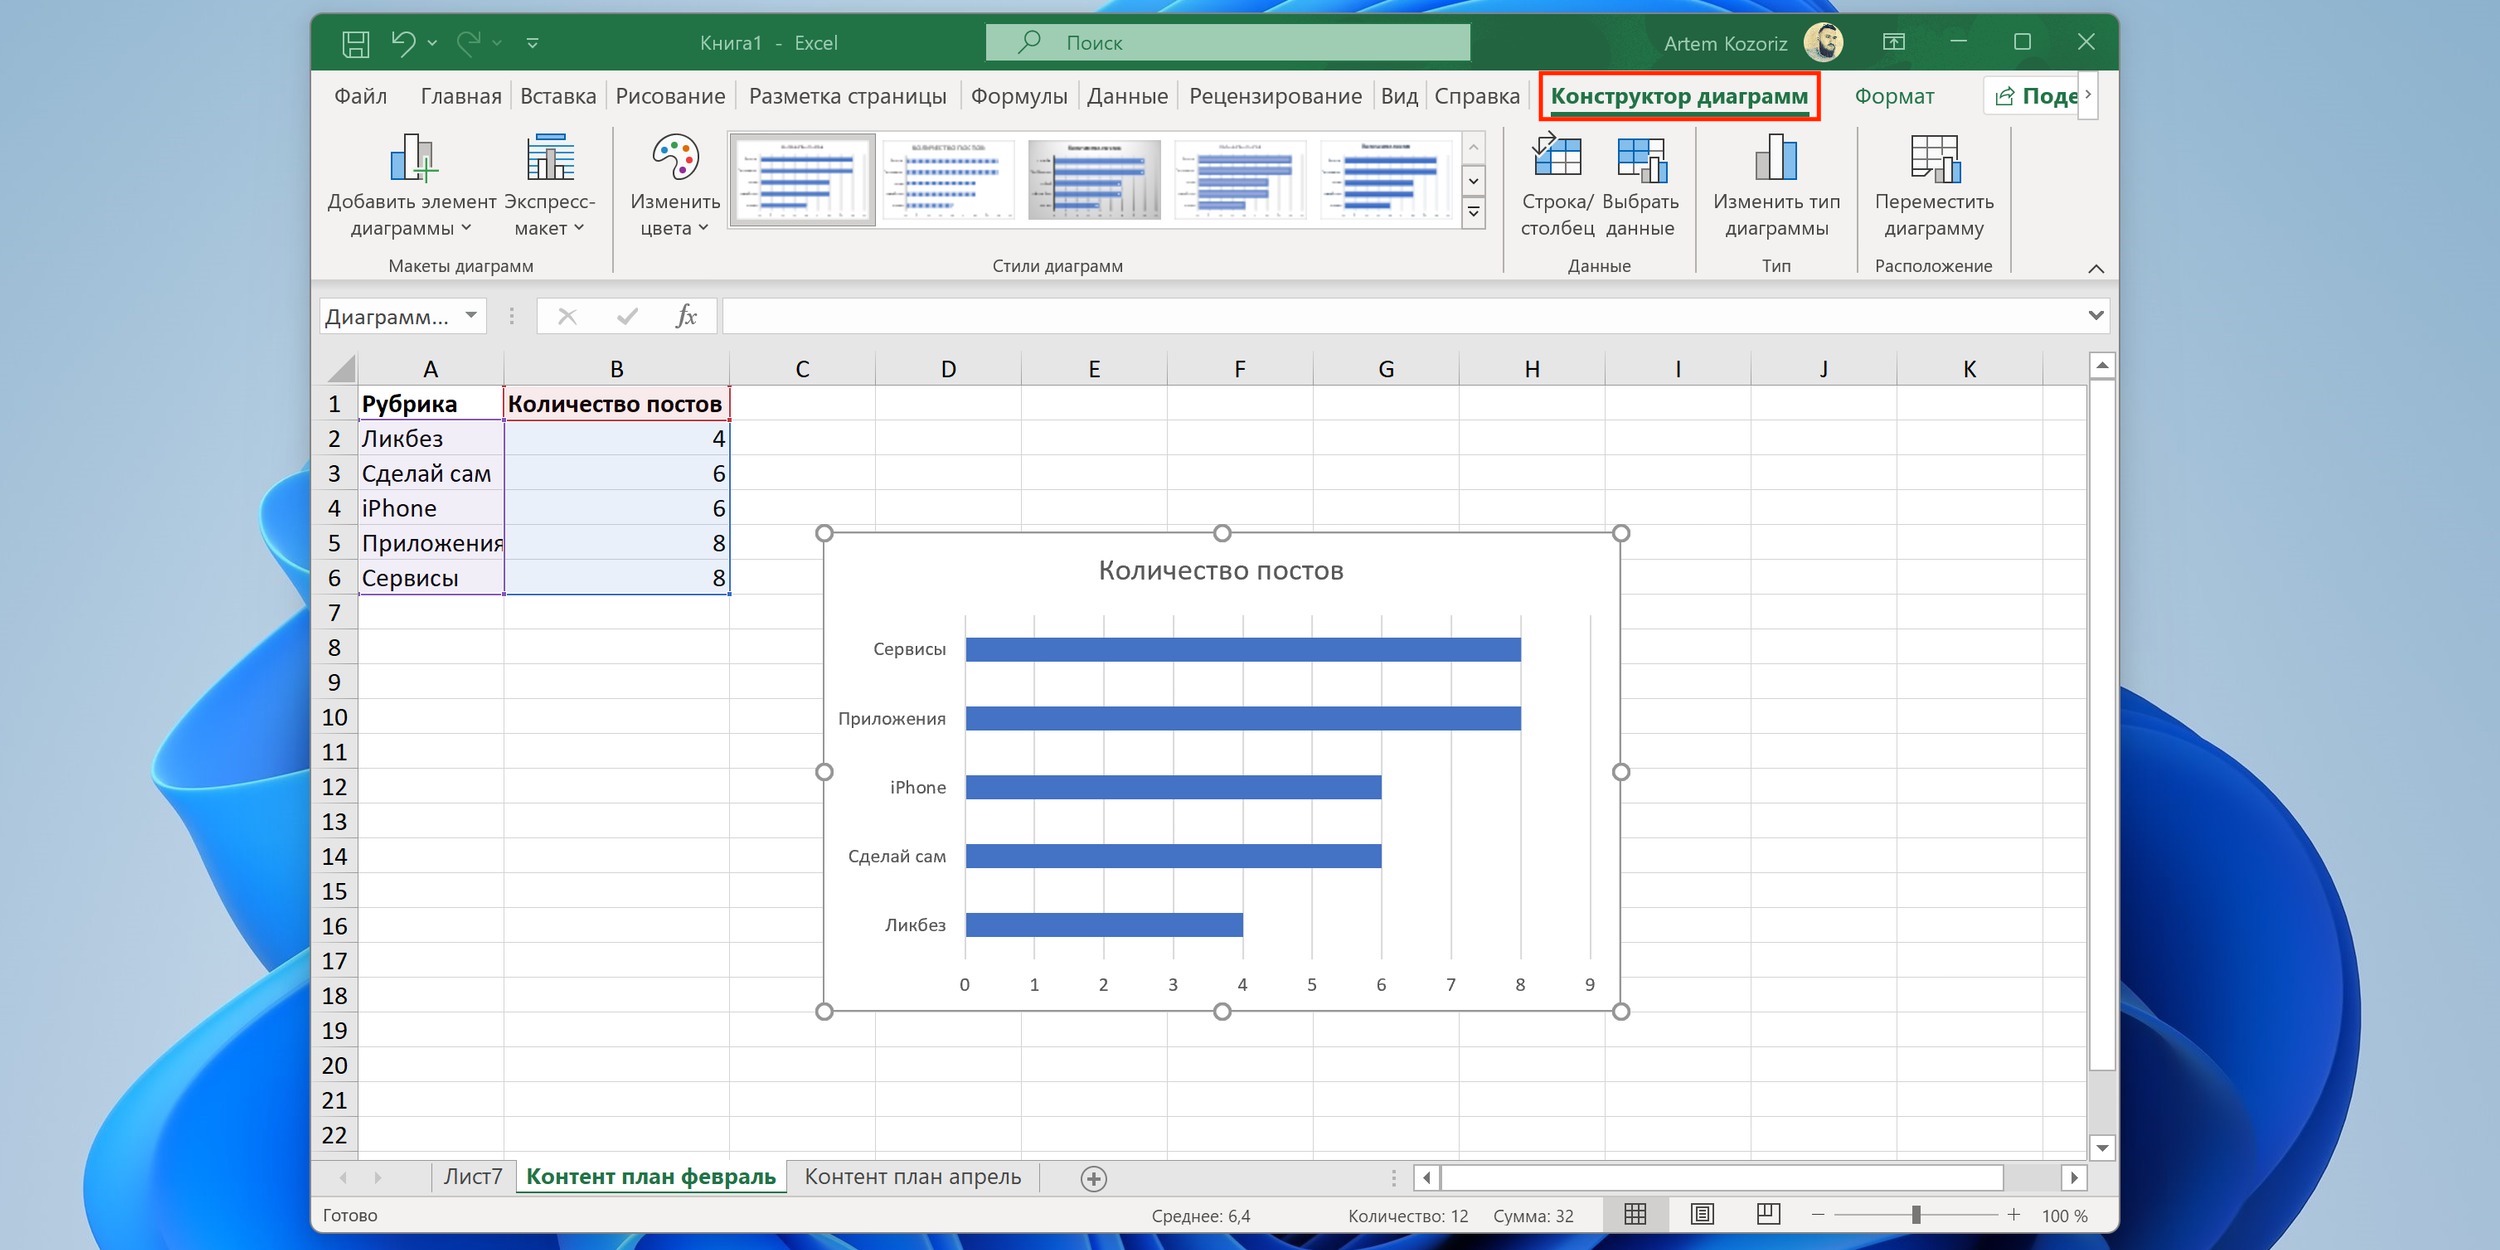
Task: Click the Normal view icon
Action: [1635, 1215]
